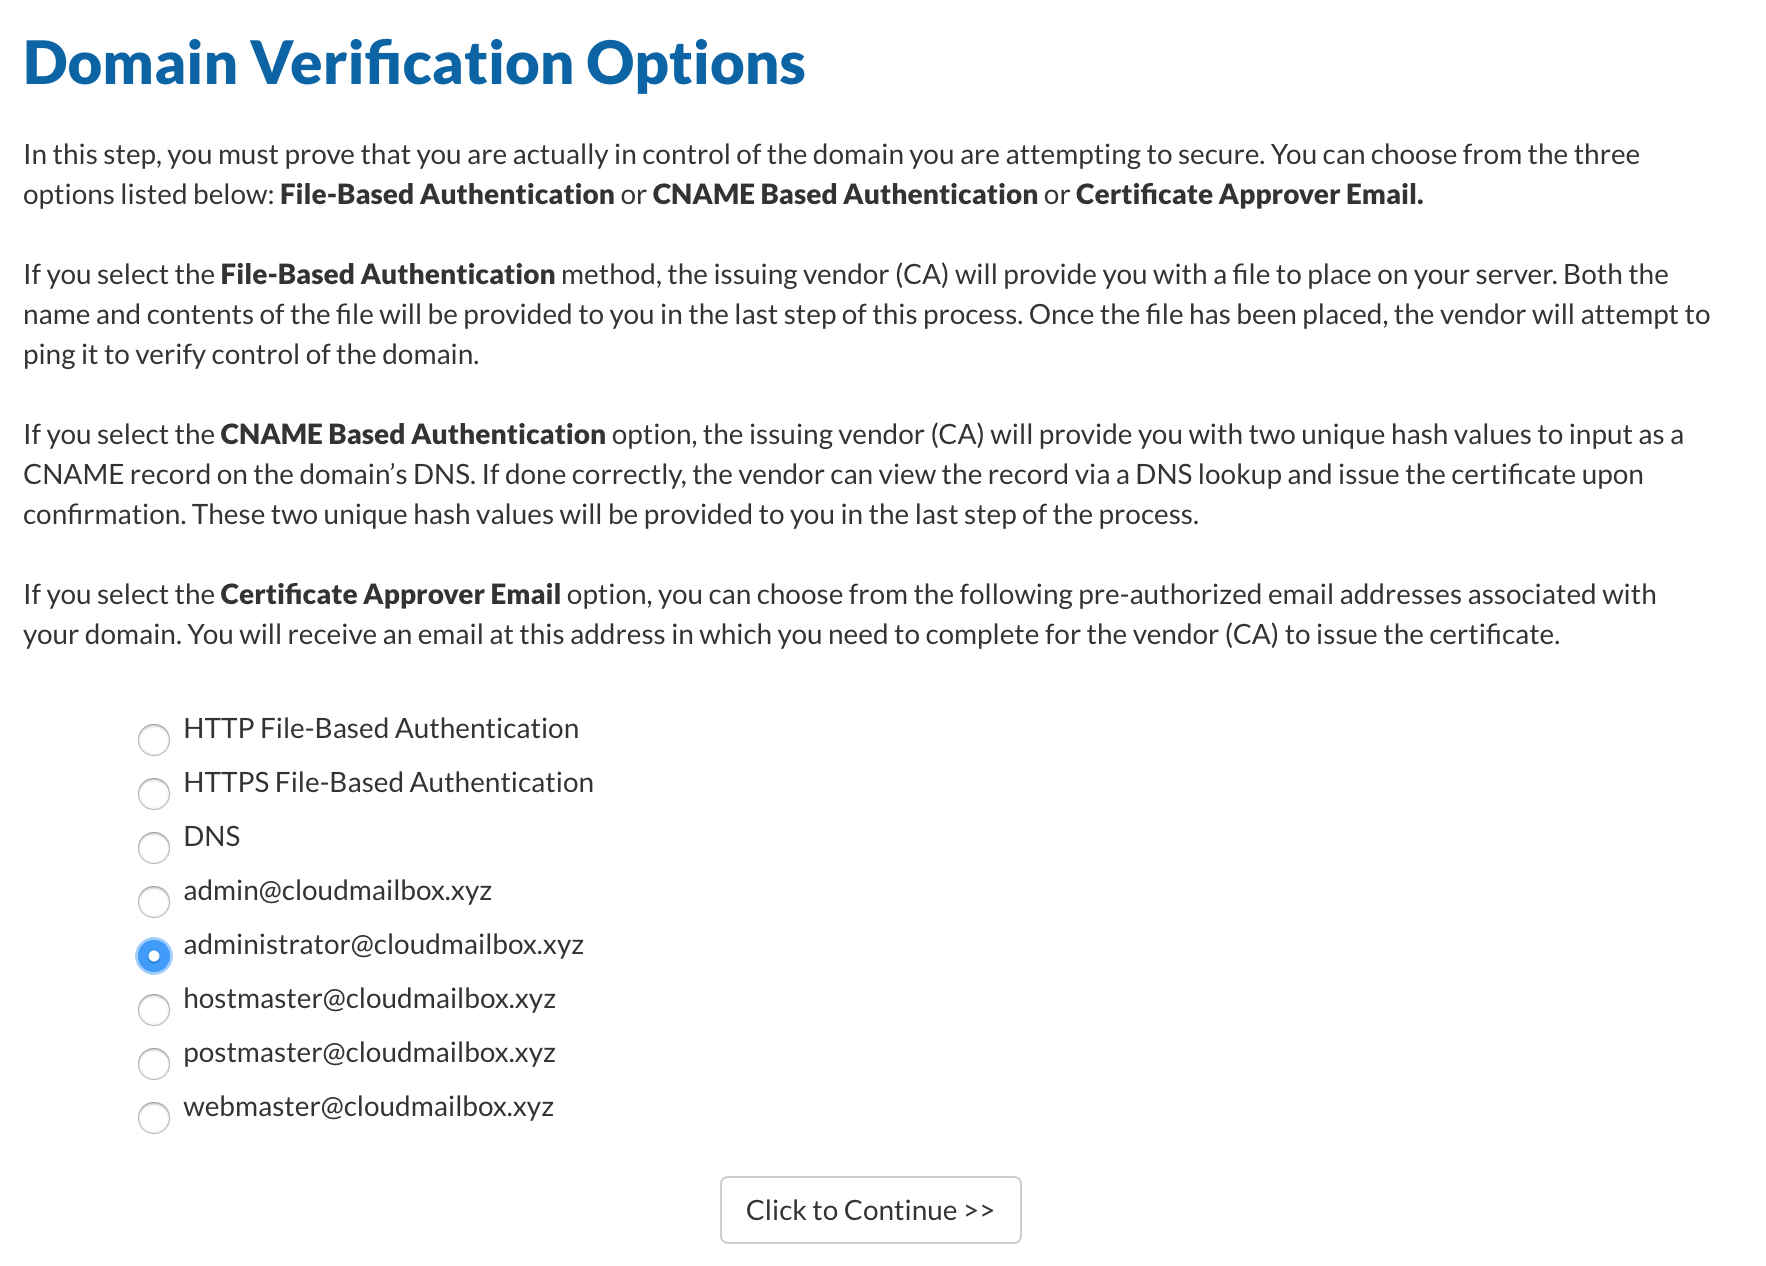Click the selected administrator@cloudmailbox.xyz radio button

pyautogui.click(x=154, y=956)
